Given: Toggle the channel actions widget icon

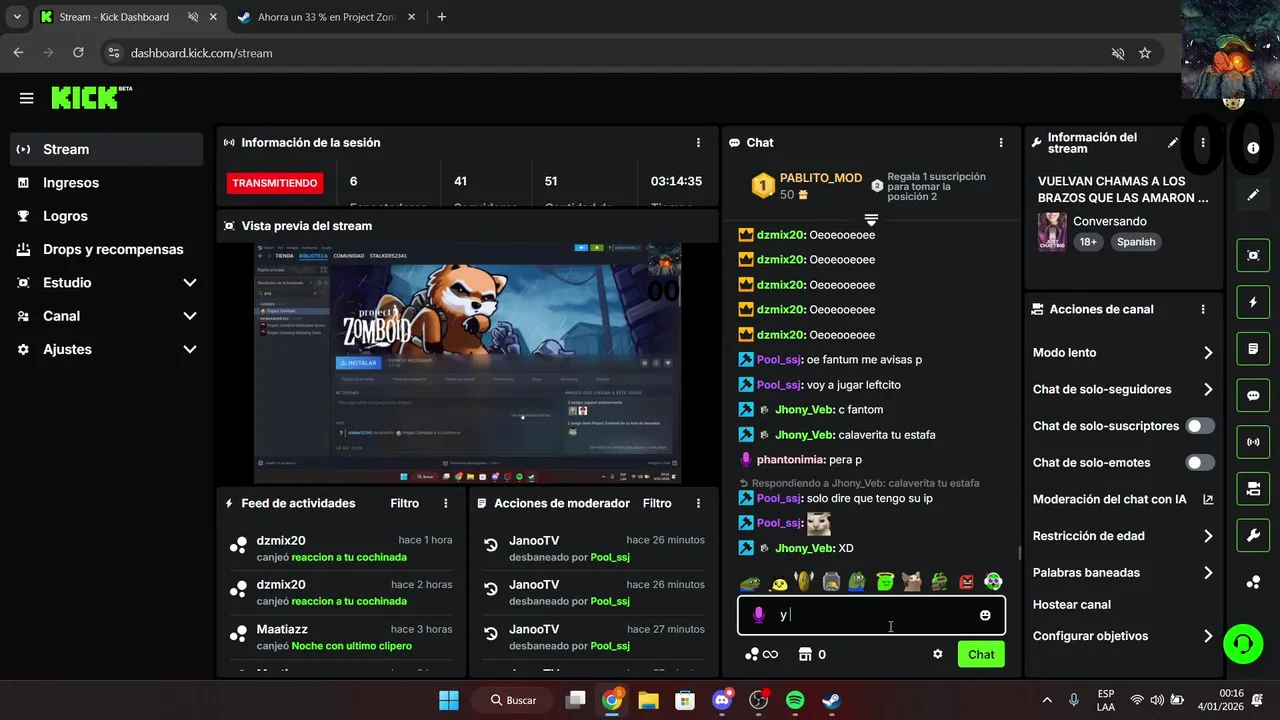Looking at the screenshot, I should coord(1253,489).
